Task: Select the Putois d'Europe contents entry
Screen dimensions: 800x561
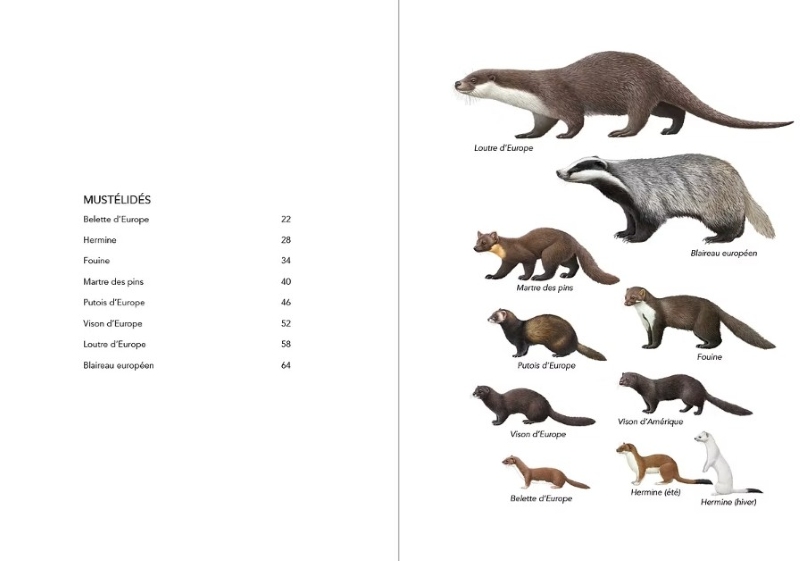Action: pos(114,302)
